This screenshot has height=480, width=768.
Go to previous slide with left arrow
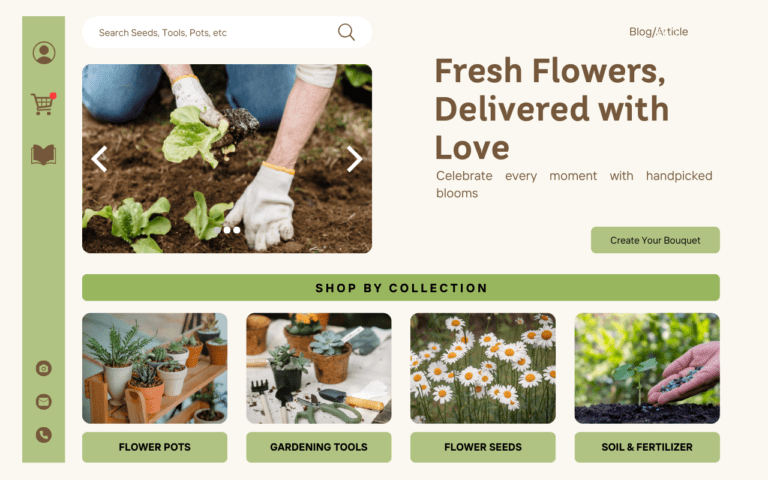tap(99, 159)
